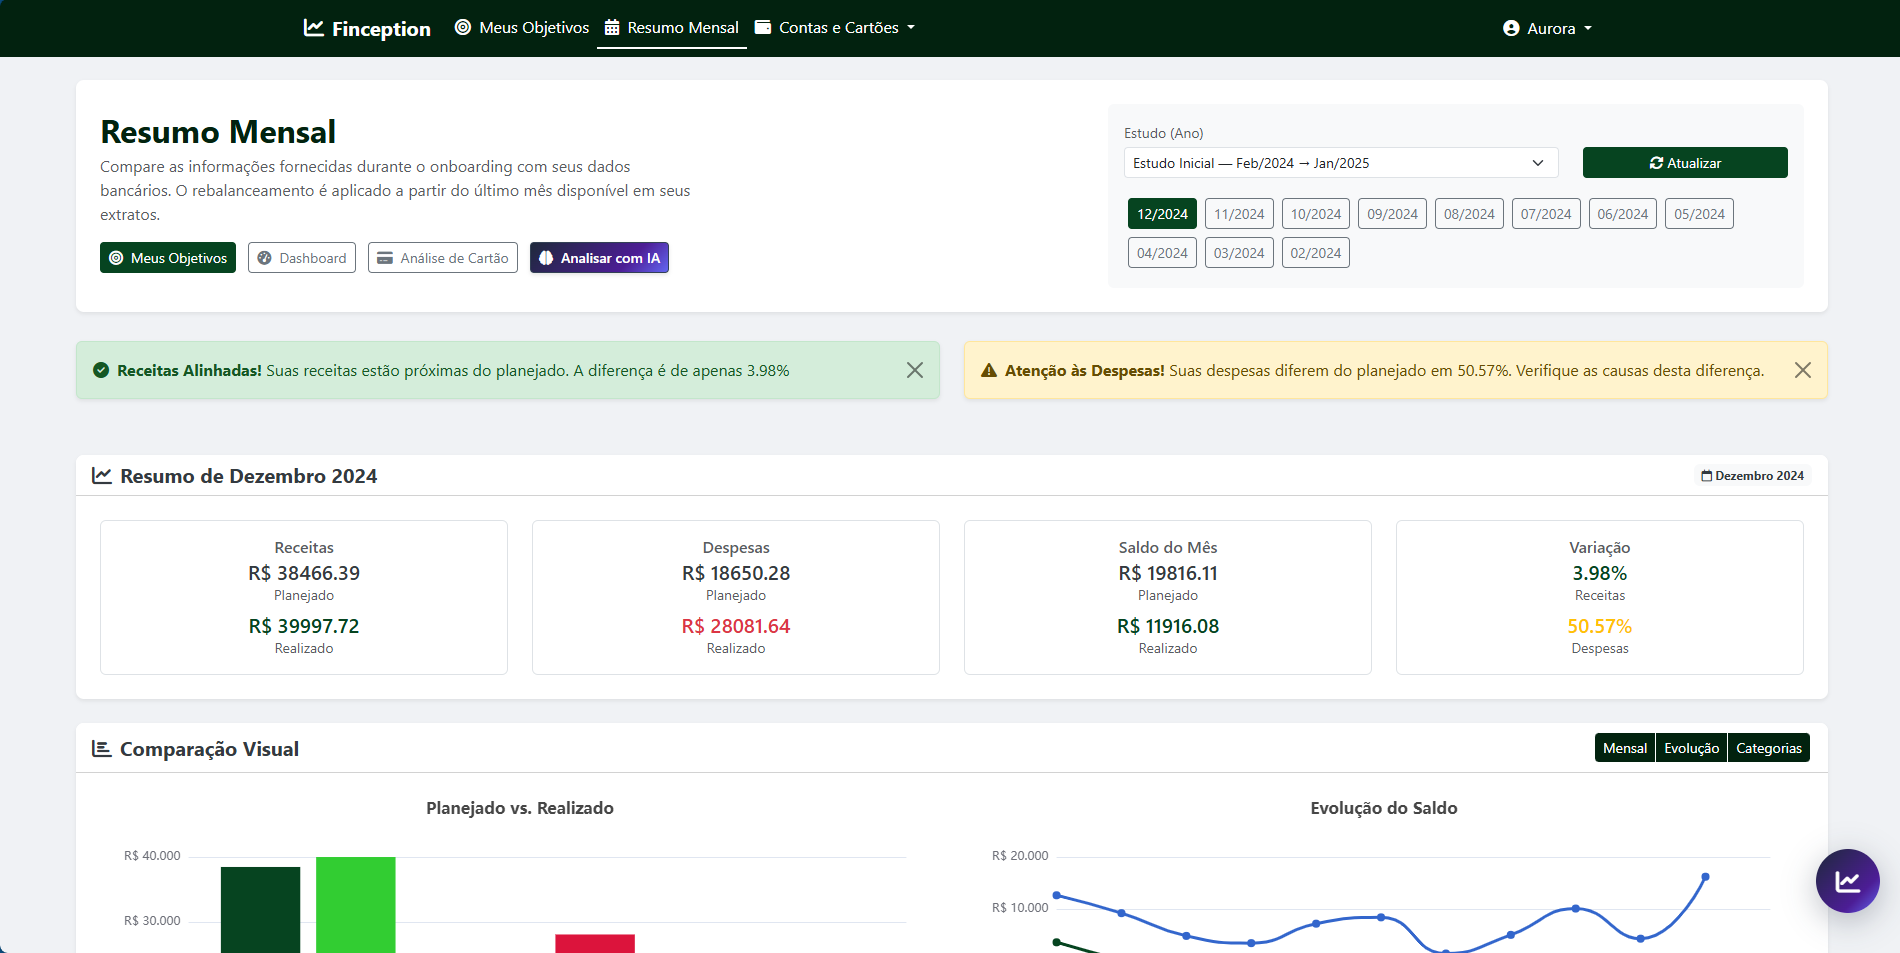Image resolution: width=1900 pixels, height=953 pixels.
Task: Click the wallet icon beside Contas e Cartões
Action: click(x=762, y=27)
